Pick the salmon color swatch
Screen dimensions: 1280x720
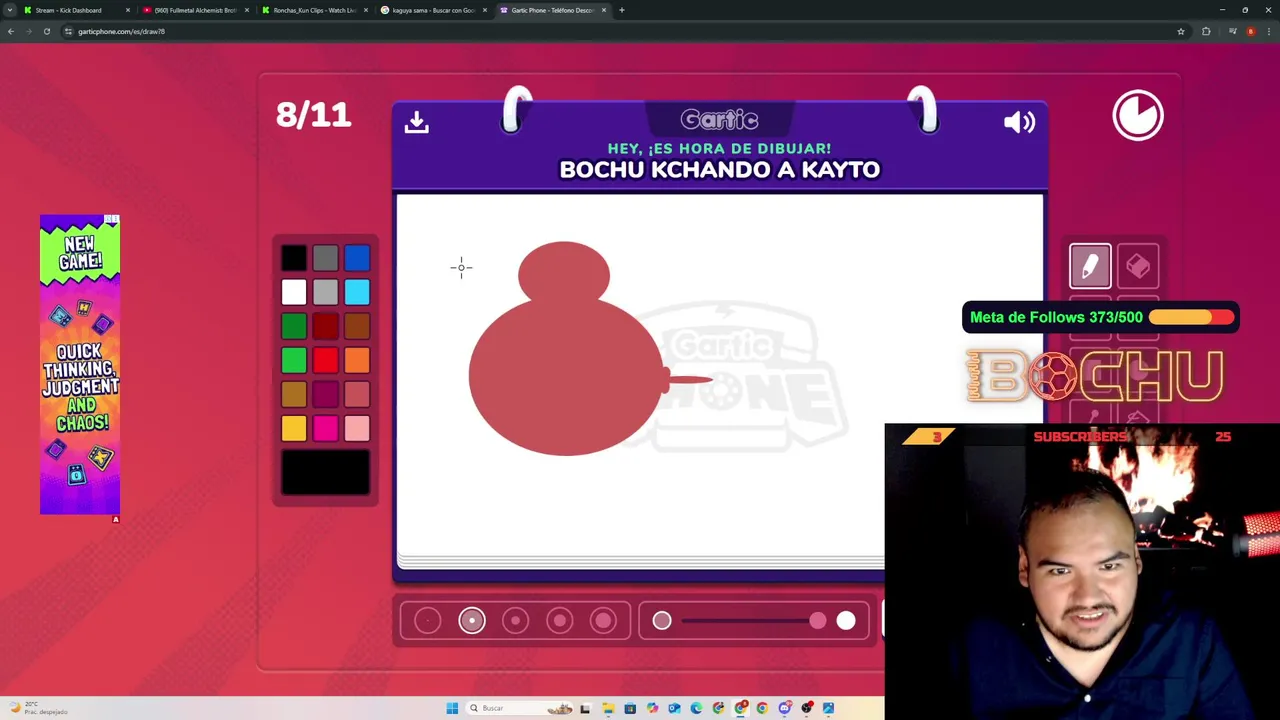point(357,394)
